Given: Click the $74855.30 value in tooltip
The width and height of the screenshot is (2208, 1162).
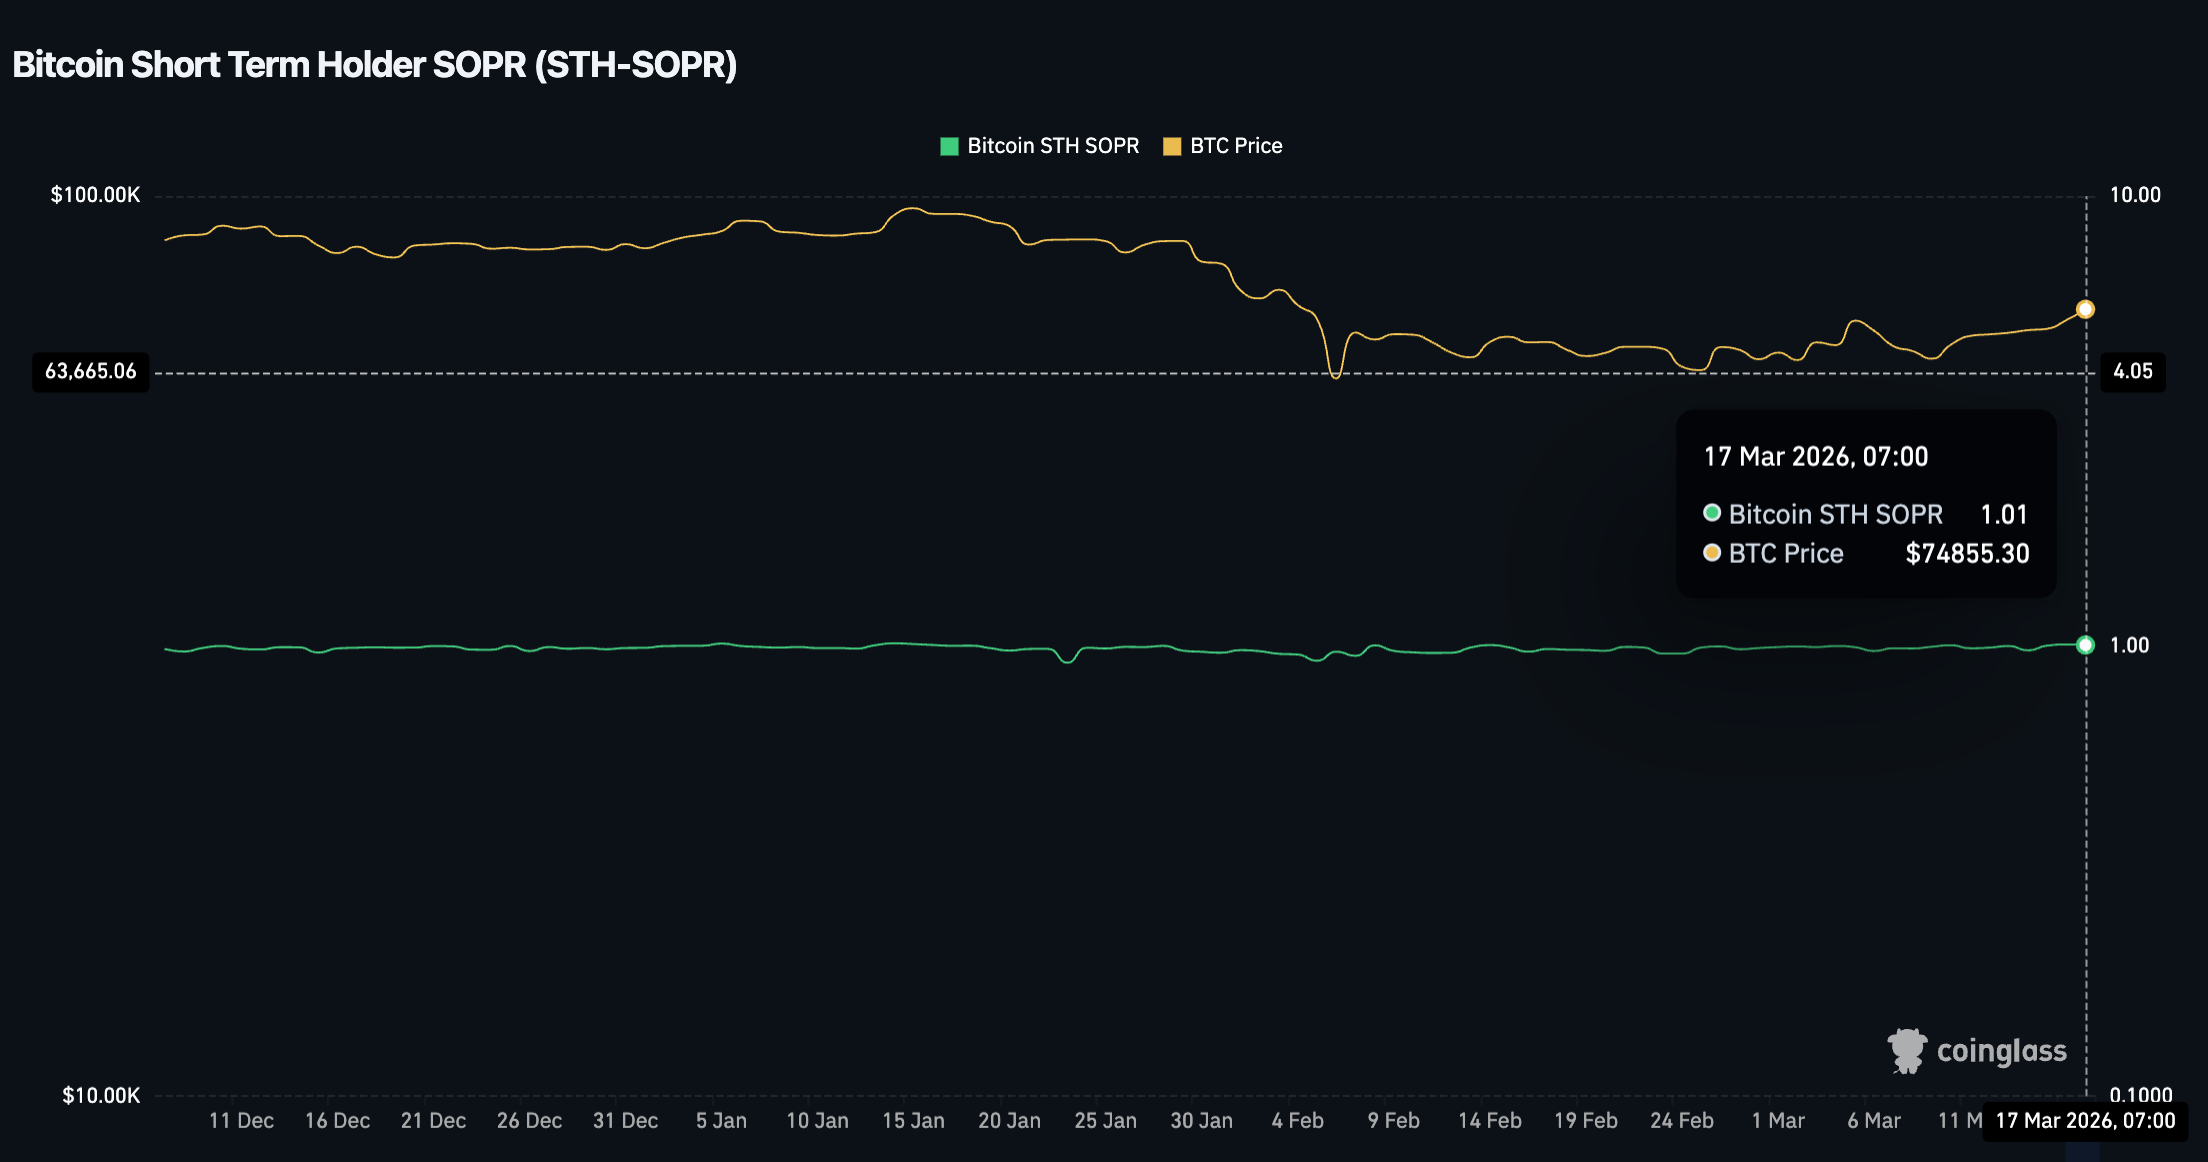Looking at the screenshot, I should (1967, 553).
